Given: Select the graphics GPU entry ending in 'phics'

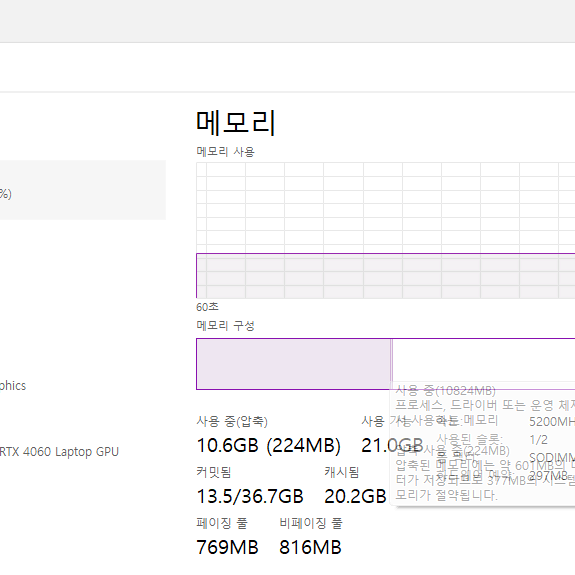Looking at the screenshot, I should pyautogui.click(x=13, y=386).
